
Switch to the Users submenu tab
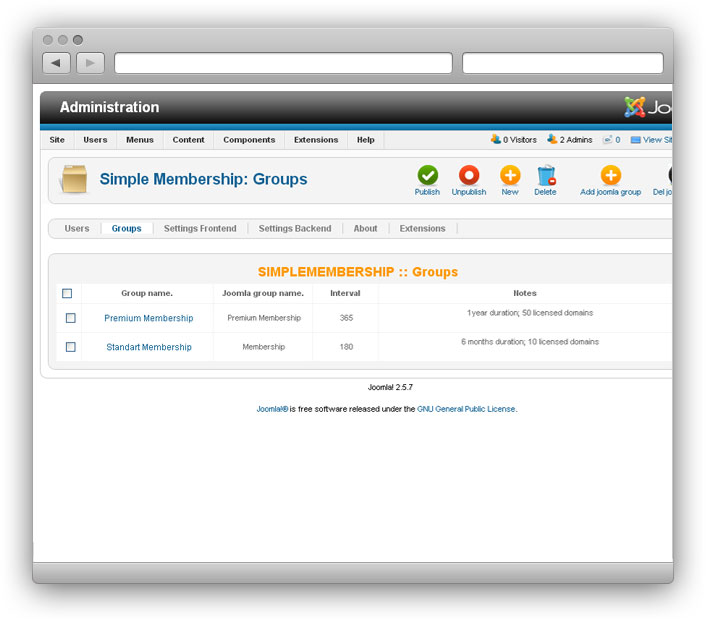pyautogui.click(x=77, y=228)
